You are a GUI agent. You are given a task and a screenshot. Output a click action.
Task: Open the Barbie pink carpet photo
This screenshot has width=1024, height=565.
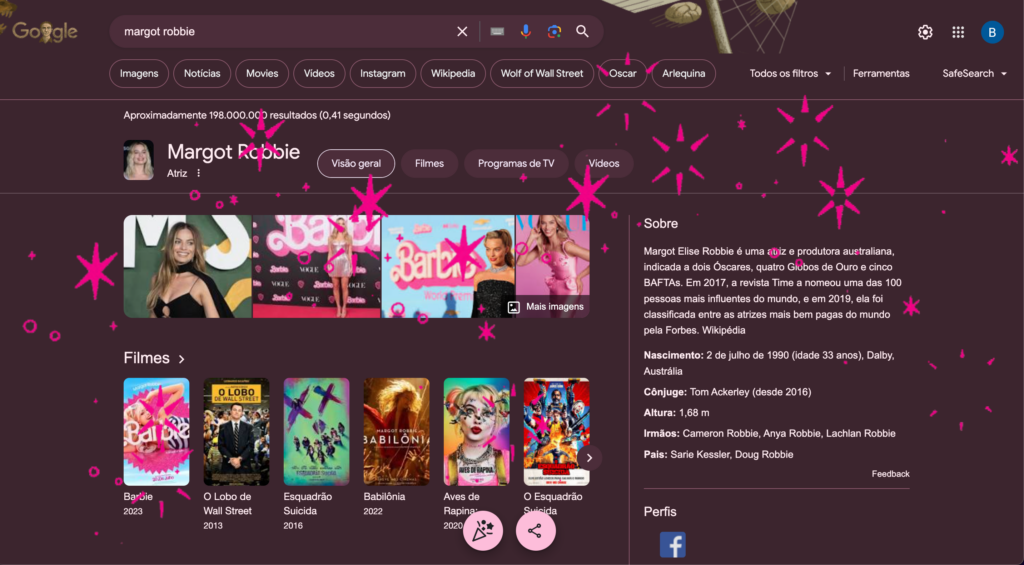(317, 266)
